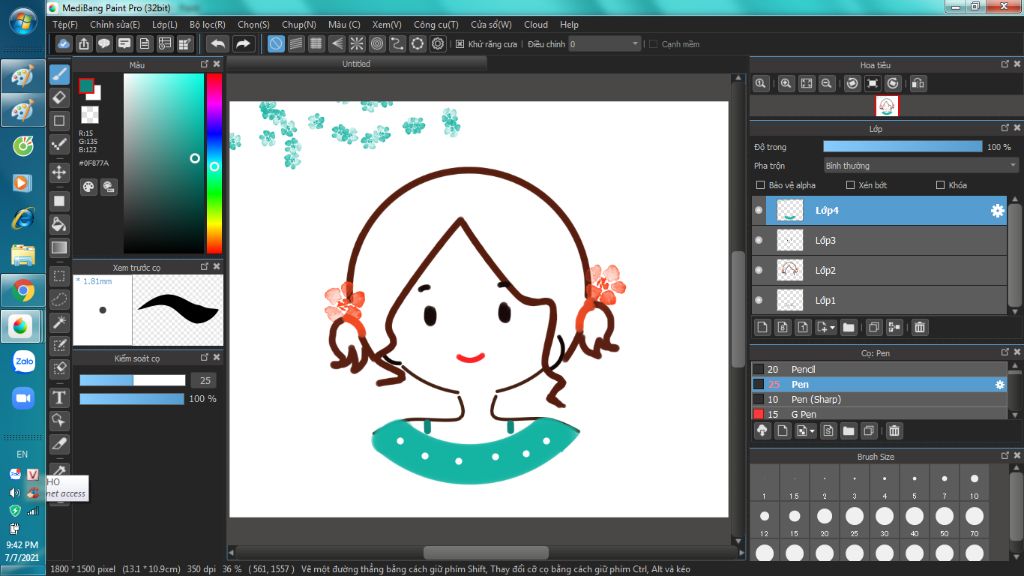This screenshot has width=1024, height=576.
Task: Select the Pen (Sharp) brush
Action: coord(815,399)
